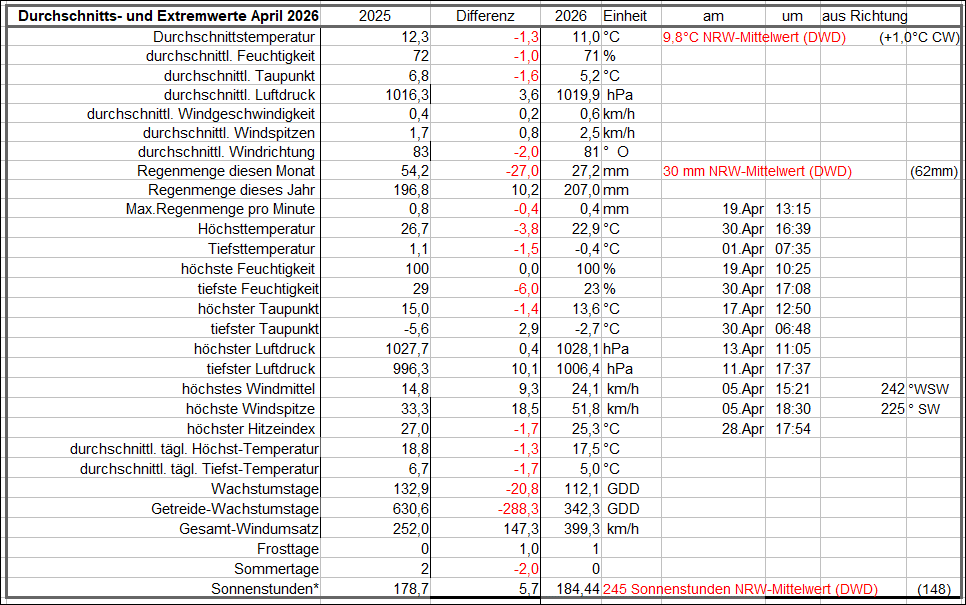Click the '(148)' cell
This screenshot has height=605, width=966.
[x=934, y=589]
